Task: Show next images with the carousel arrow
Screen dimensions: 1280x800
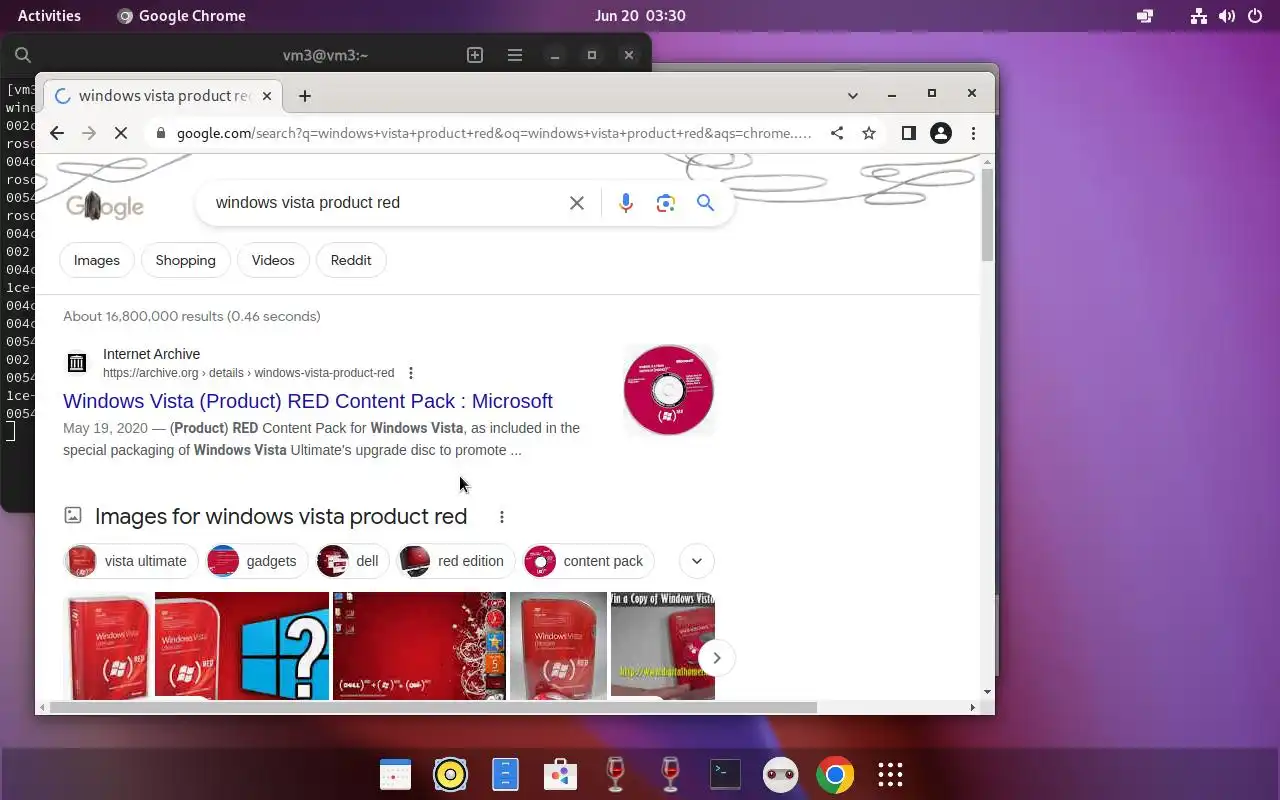Action: click(x=717, y=658)
